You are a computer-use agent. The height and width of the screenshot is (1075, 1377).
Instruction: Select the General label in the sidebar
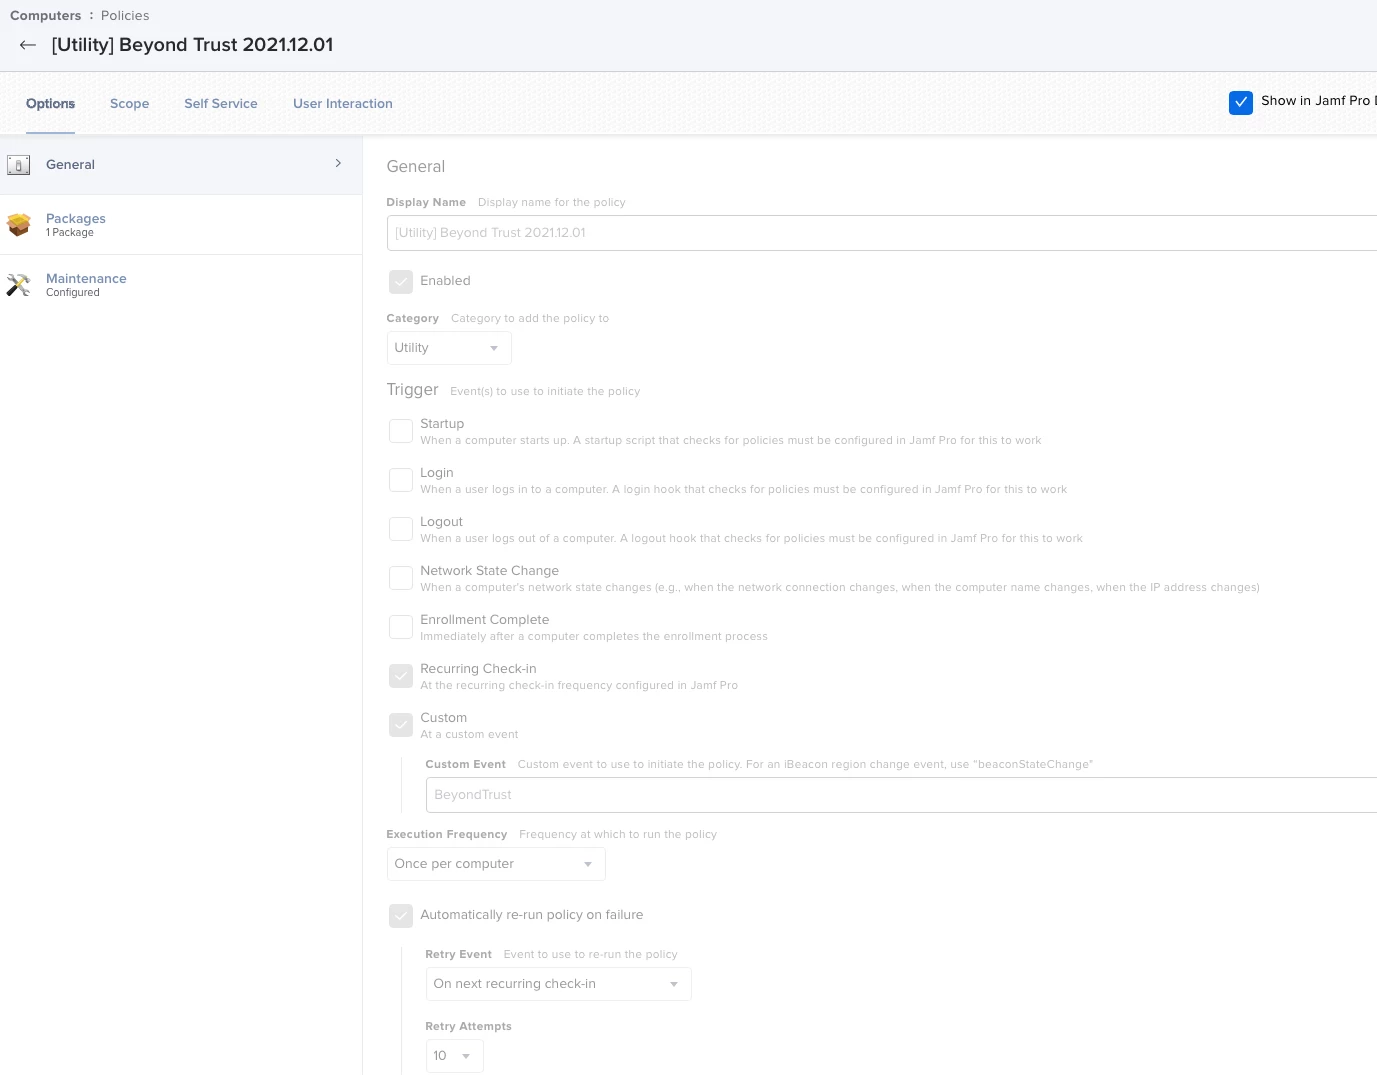[70, 165]
